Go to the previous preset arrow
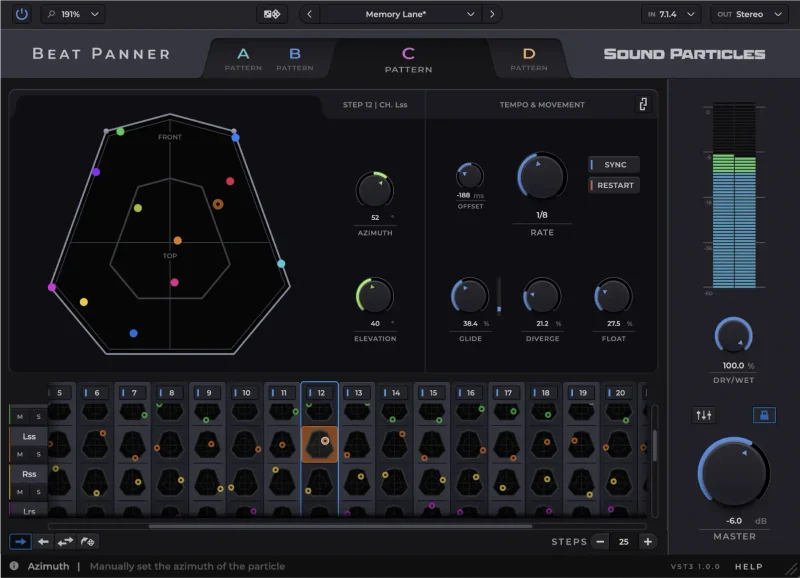The height and width of the screenshot is (578, 800). [x=309, y=14]
